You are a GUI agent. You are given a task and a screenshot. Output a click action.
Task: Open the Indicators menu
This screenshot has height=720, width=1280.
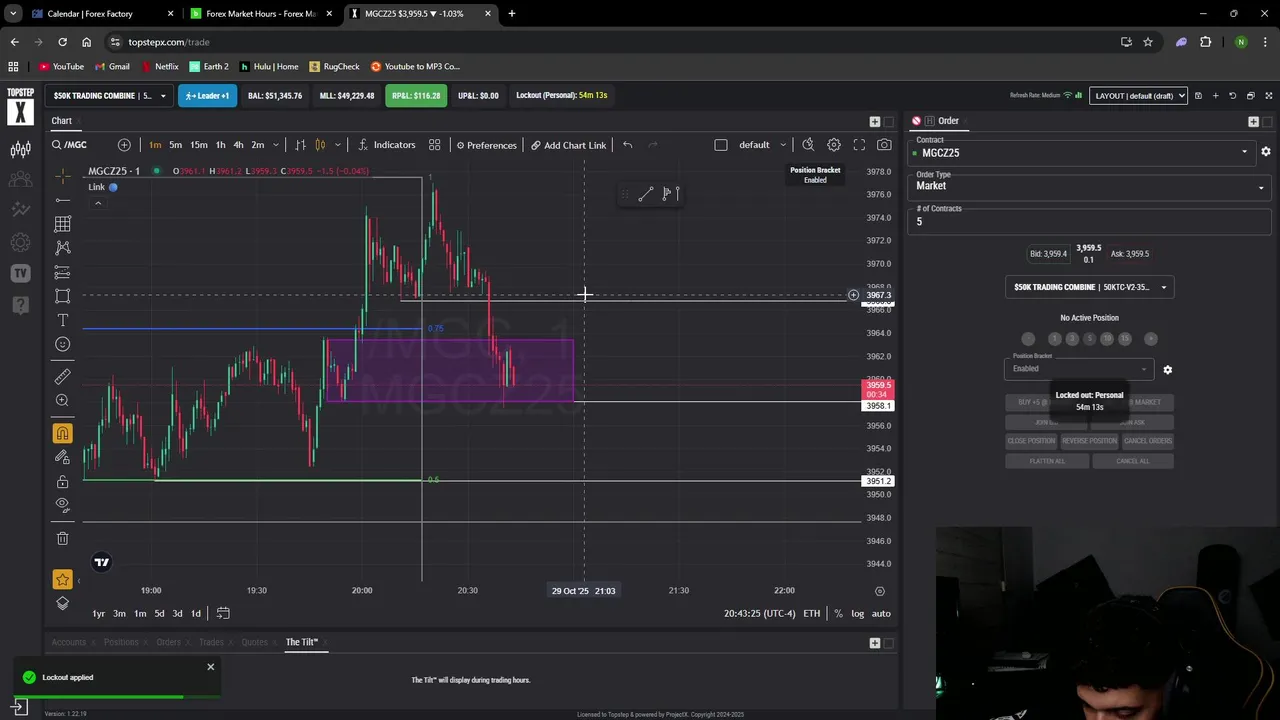pos(386,145)
